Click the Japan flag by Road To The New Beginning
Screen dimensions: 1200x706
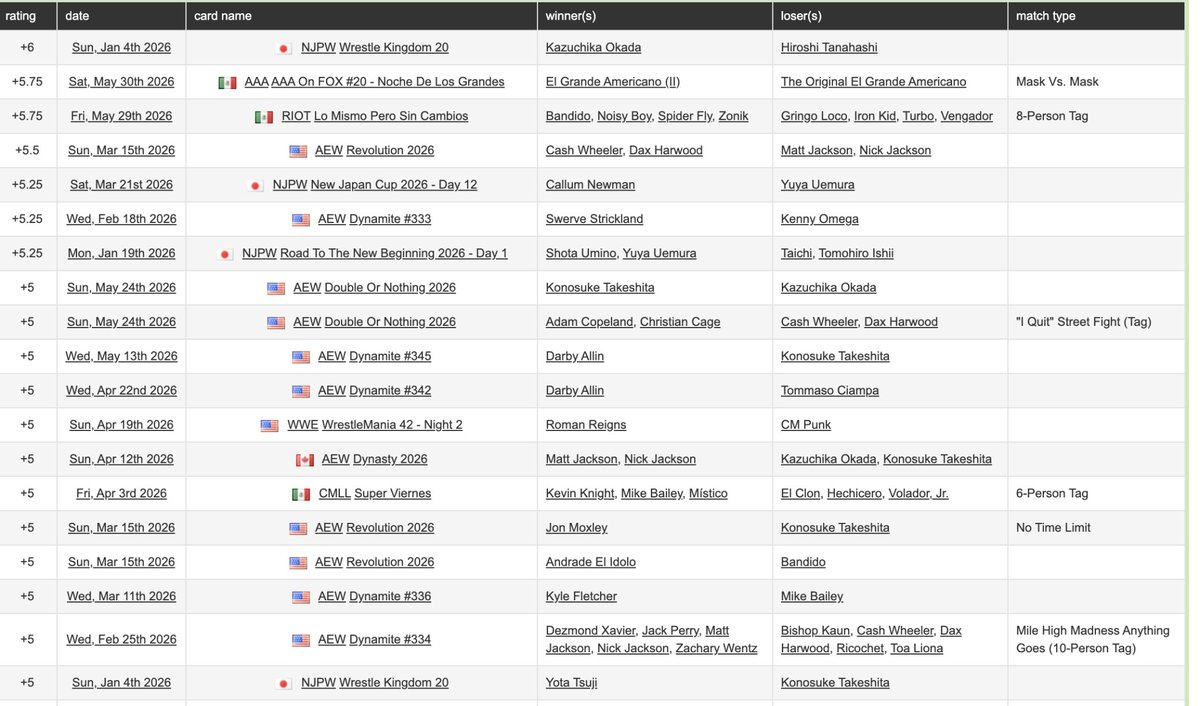click(226, 254)
